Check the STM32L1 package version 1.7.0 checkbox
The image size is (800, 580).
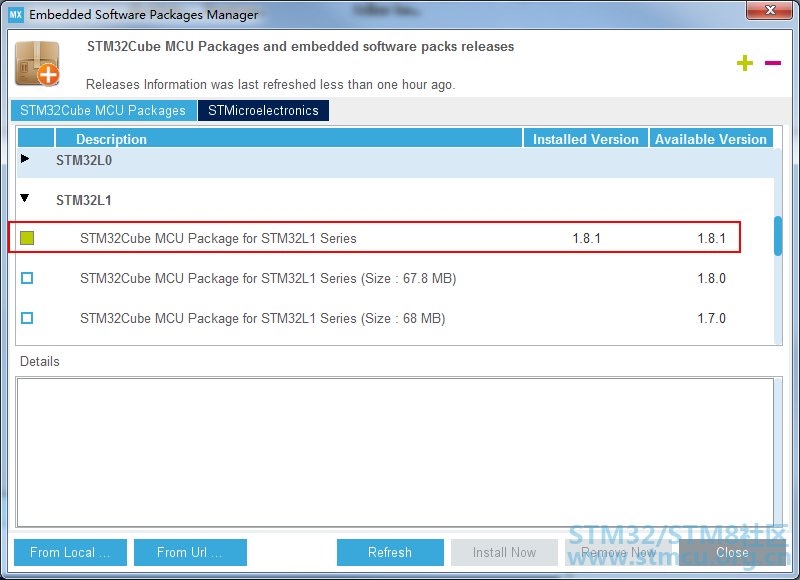[x=27, y=318]
